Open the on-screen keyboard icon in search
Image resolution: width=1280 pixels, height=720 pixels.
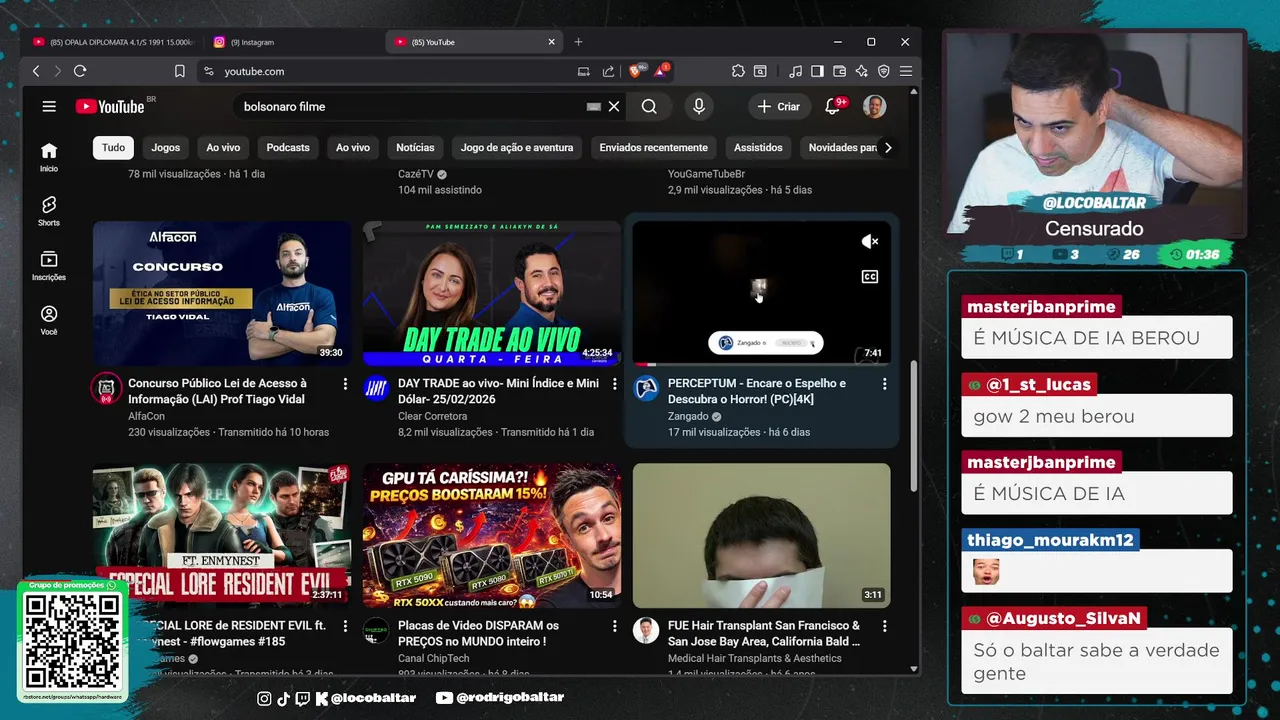(593, 106)
